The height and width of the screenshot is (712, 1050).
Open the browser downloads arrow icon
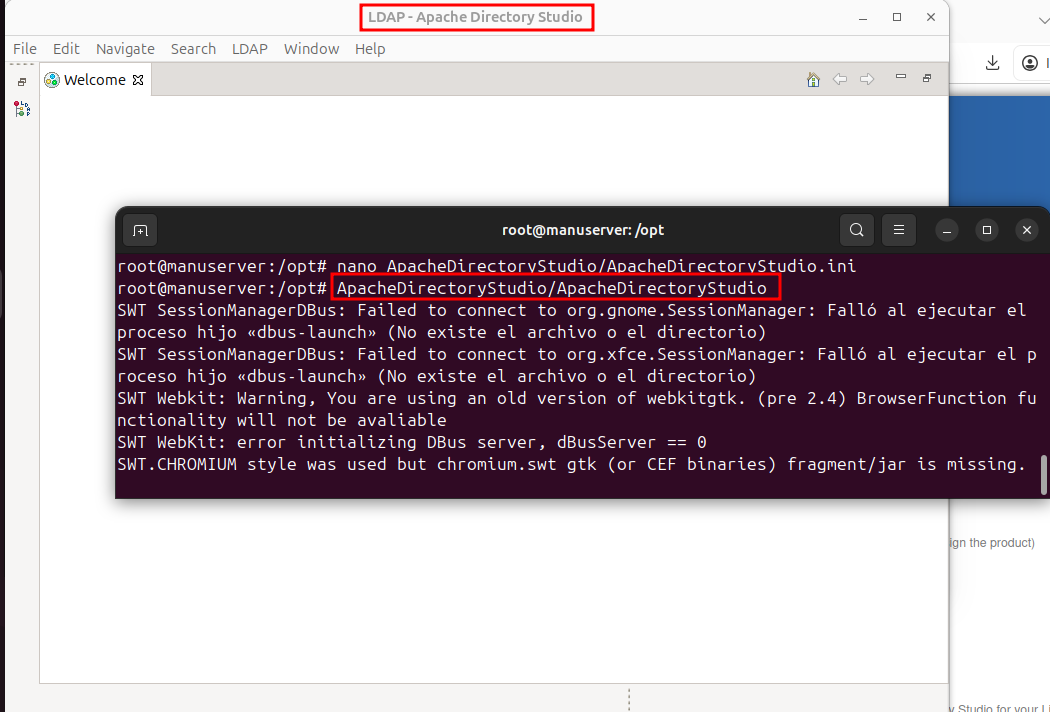pos(992,63)
